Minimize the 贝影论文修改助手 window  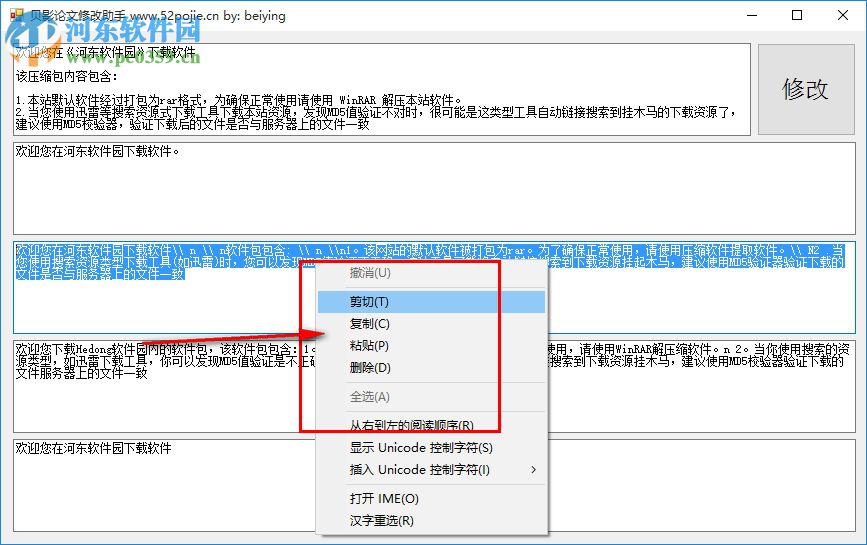pyautogui.click(x=752, y=15)
